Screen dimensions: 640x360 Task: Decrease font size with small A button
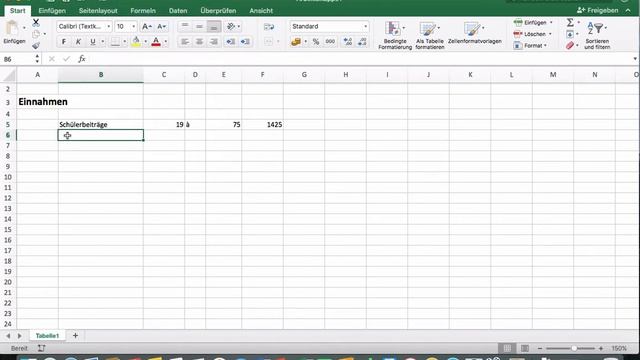[x=162, y=27]
